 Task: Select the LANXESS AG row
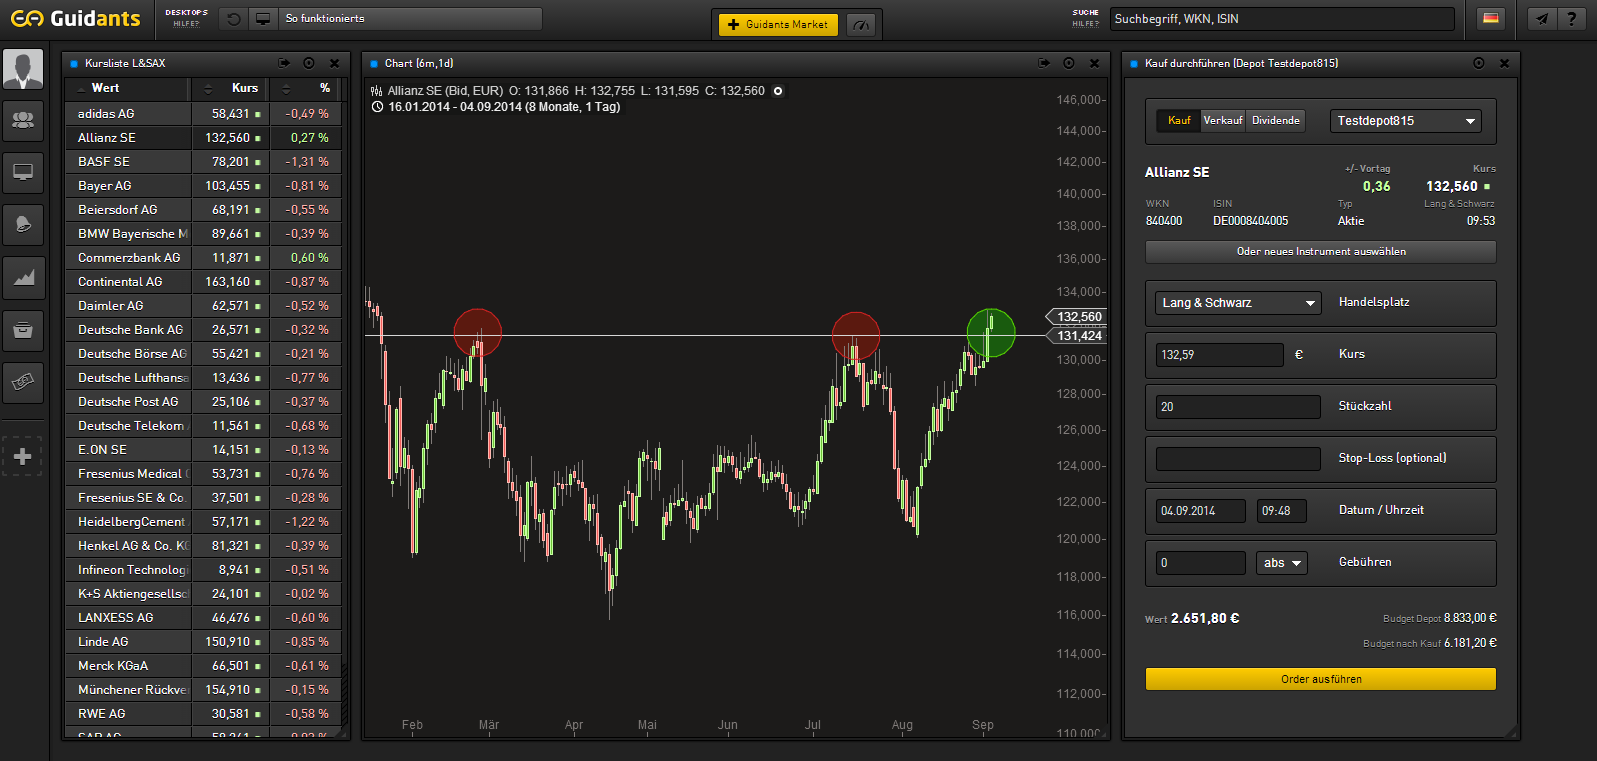(203, 618)
